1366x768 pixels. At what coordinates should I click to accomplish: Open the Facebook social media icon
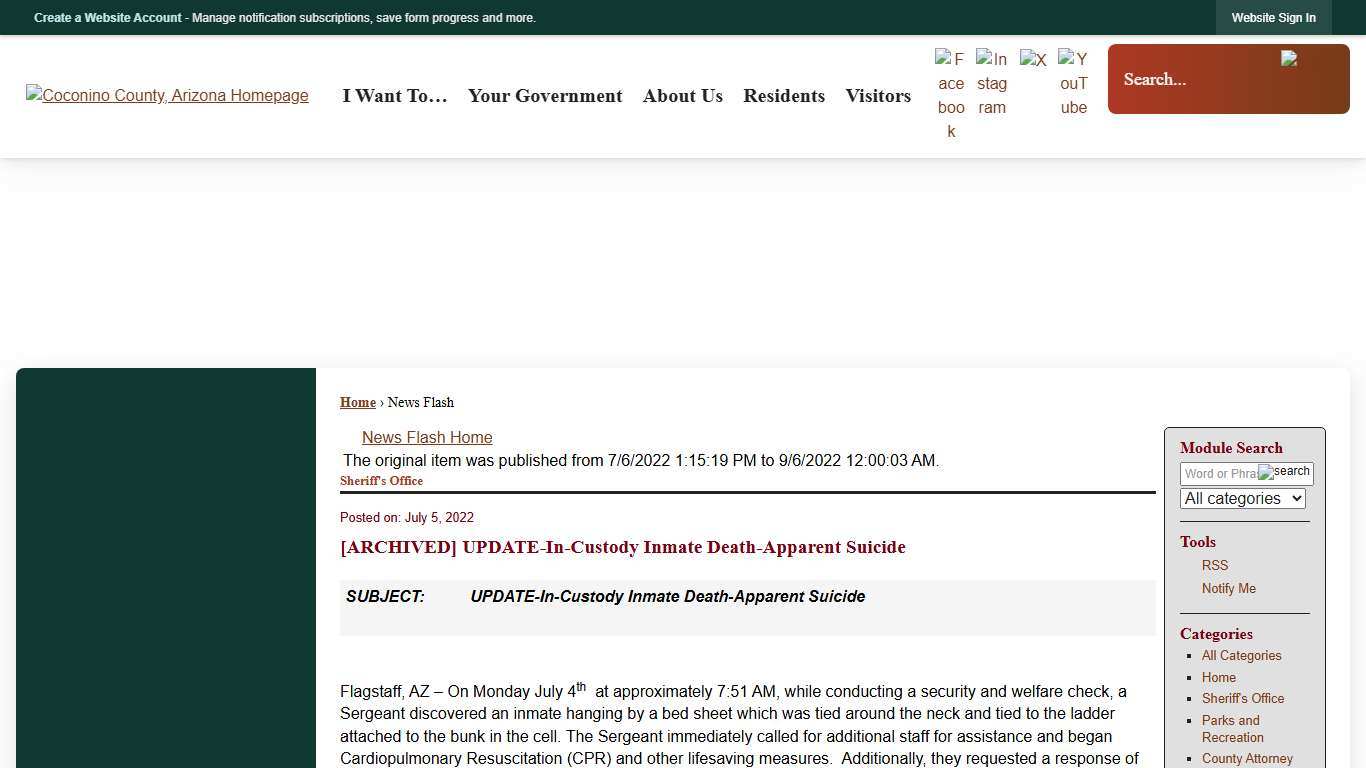(x=951, y=94)
